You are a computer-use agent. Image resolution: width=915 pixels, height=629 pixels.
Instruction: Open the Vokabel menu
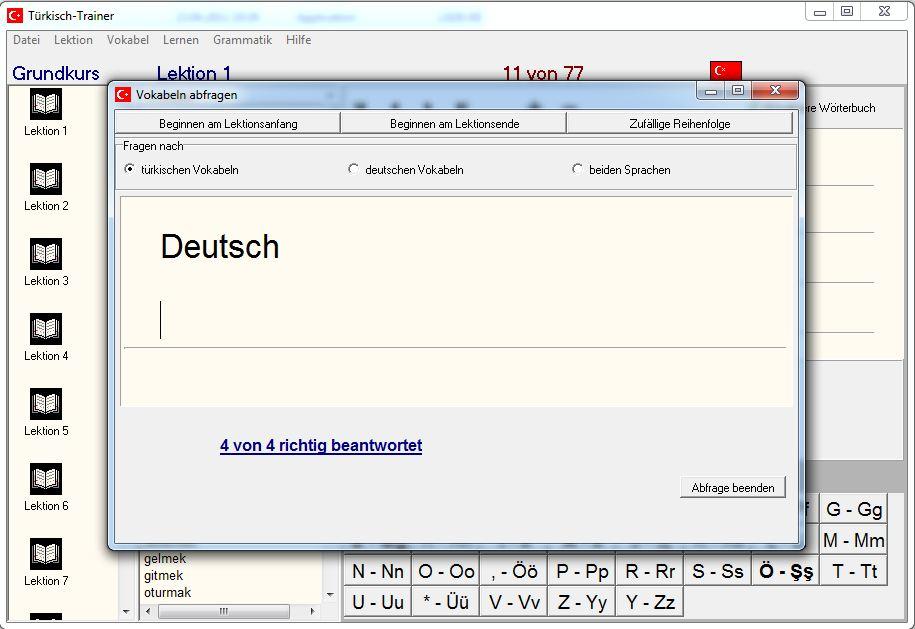128,40
